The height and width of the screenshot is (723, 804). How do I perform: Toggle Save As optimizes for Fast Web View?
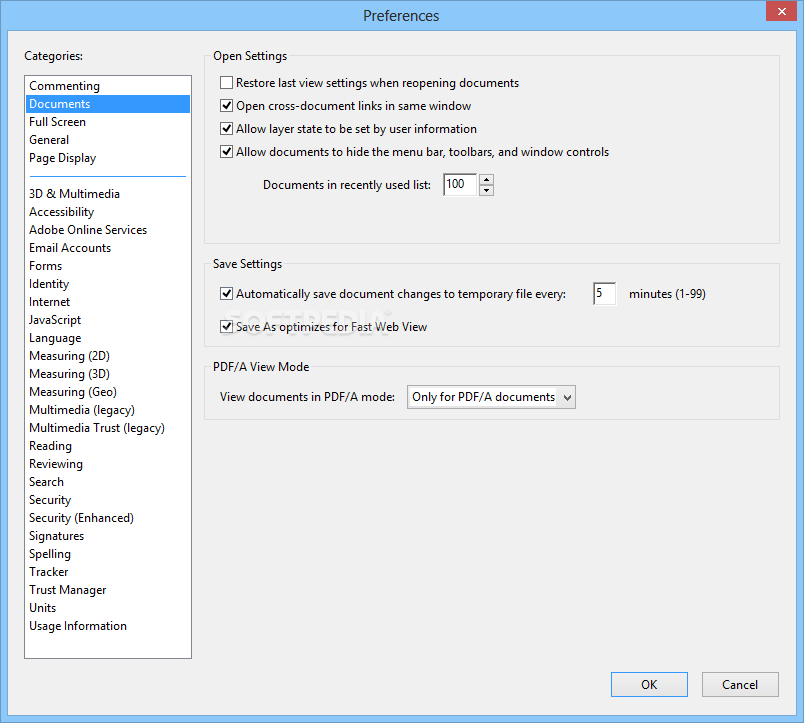[226, 327]
